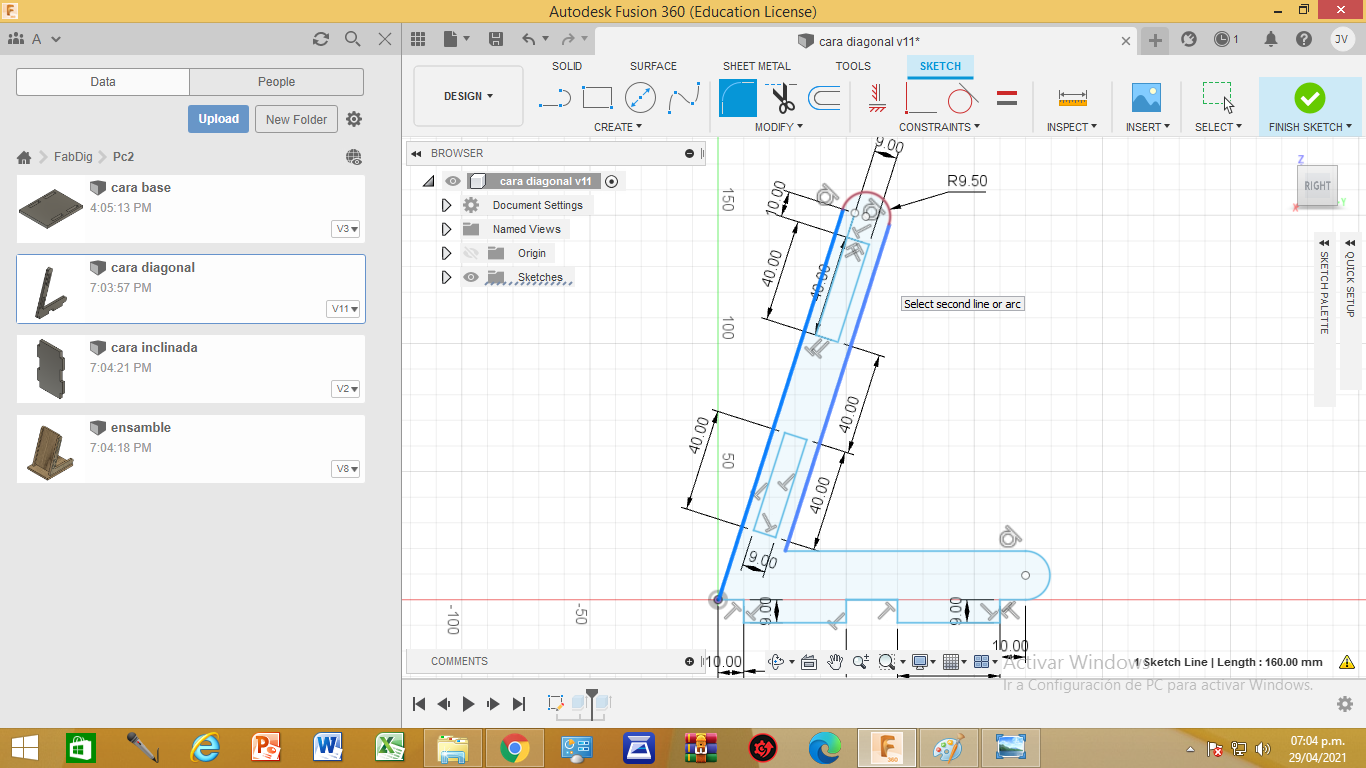The image size is (1366, 768).
Task: Toggle visibility of cara diagonal v11 component
Action: coord(453,181)
